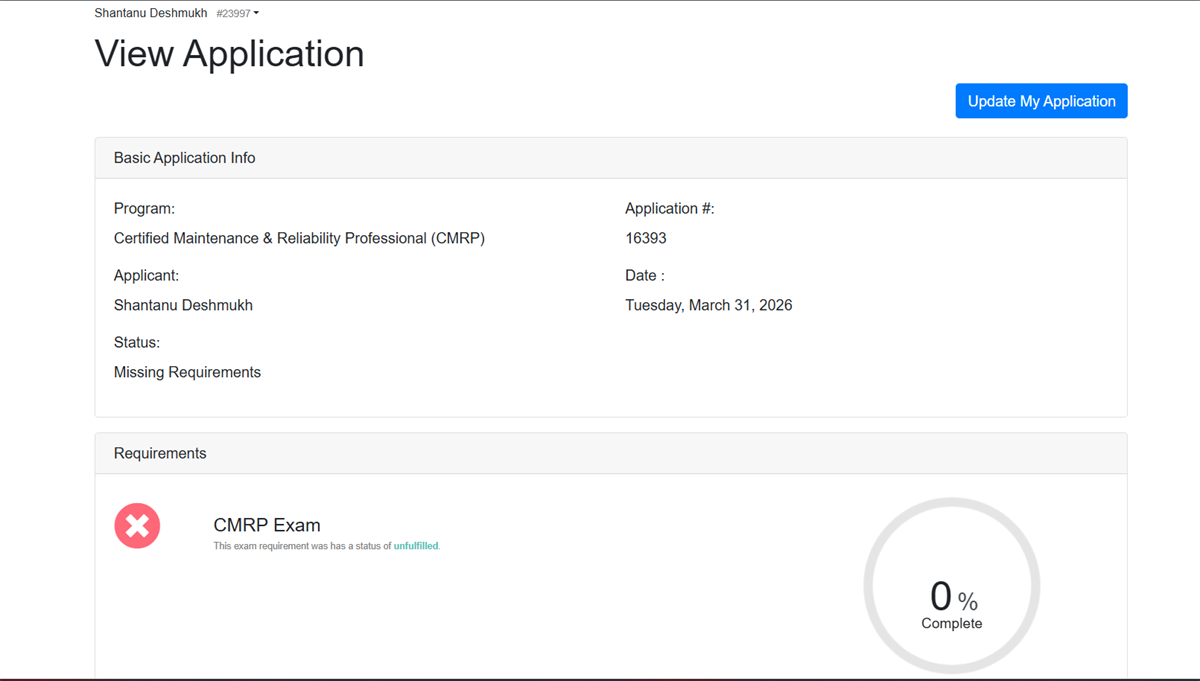1200x681 pixels.
Task: Click the applicant name under Applicant
Action: [183, 305]
